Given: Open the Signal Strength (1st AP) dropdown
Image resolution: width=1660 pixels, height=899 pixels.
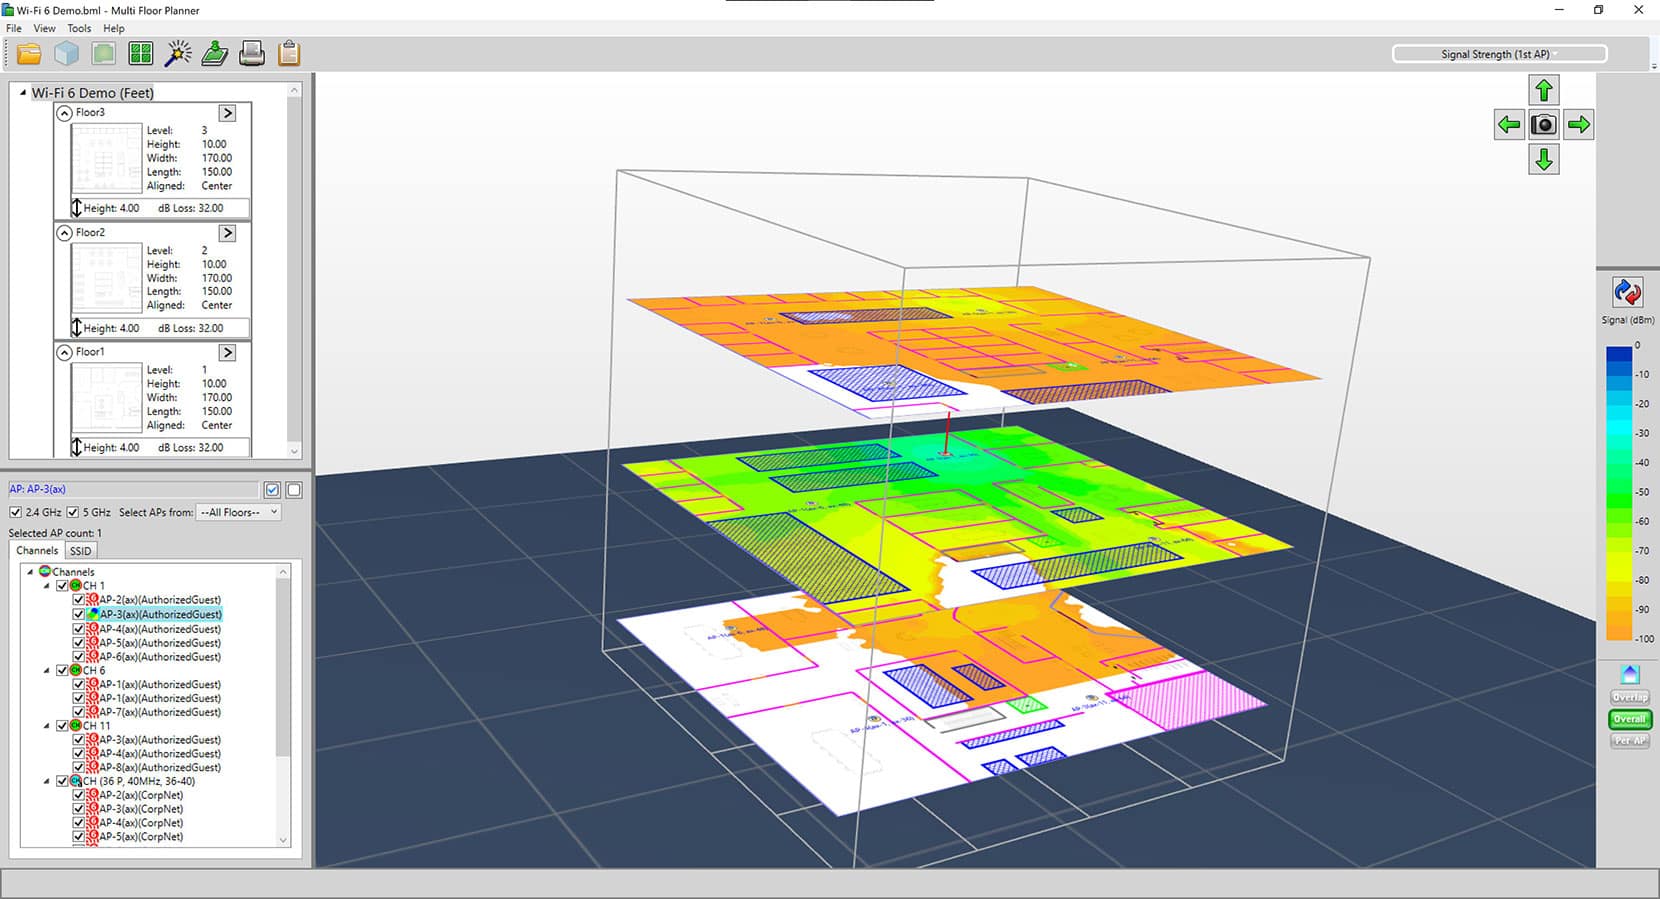Looking at the screenshot, I should pyautogui.click(x=1499, y=54).
